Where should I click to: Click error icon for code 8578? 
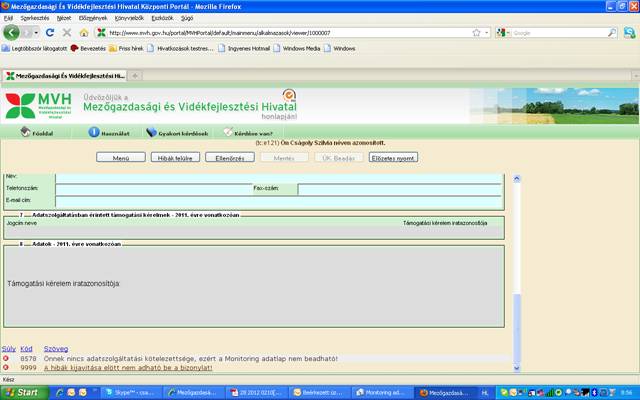click(6, 358)
